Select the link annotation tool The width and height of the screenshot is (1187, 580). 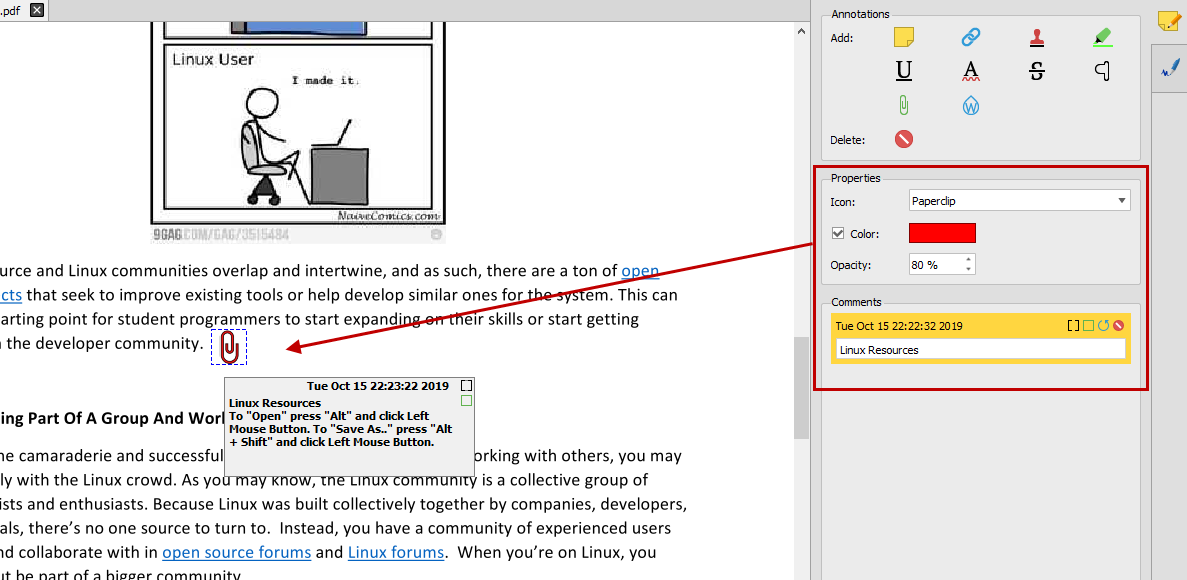tap(970, 37)
